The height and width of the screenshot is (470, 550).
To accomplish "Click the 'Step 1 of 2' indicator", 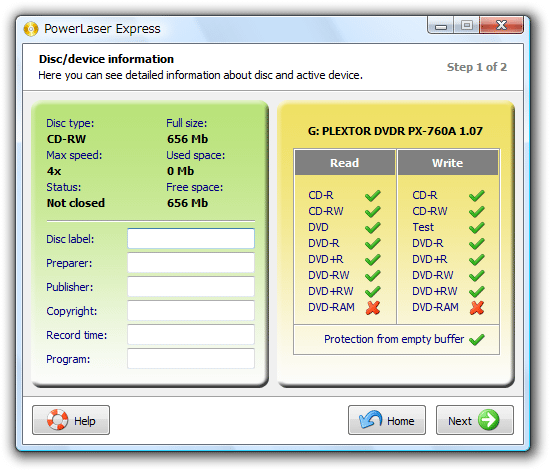I will click(477, 67).
